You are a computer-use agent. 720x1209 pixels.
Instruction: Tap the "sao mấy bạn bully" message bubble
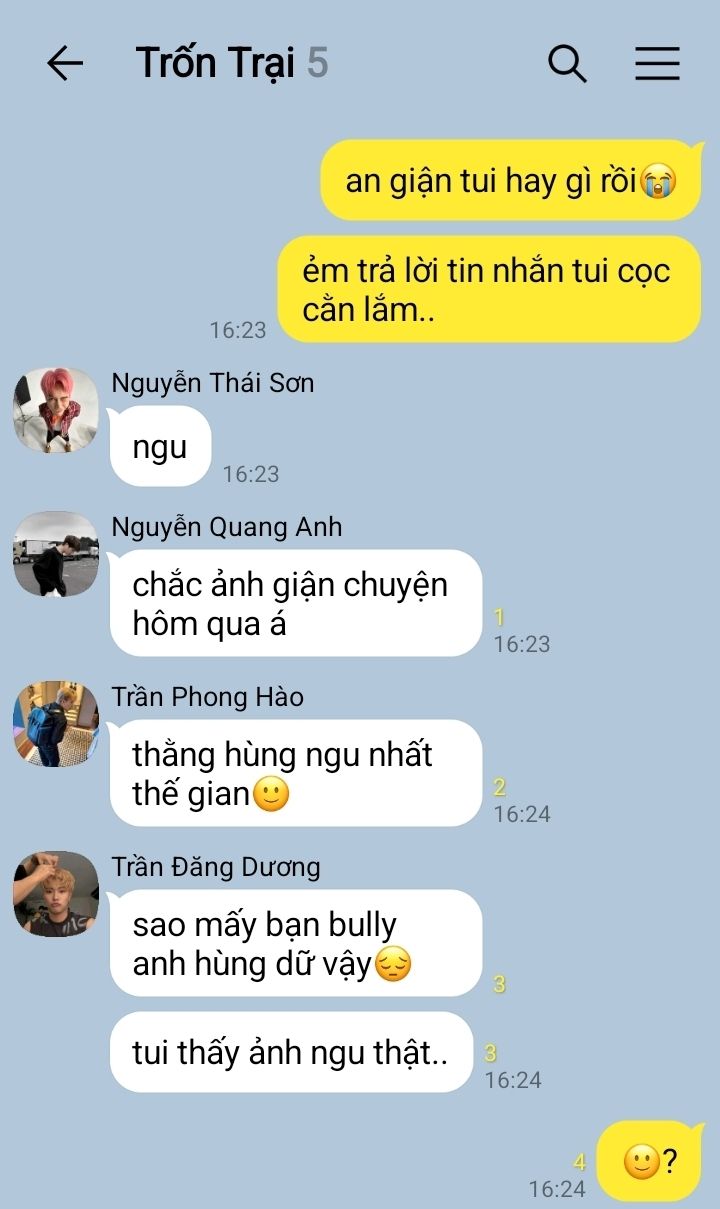296,943
